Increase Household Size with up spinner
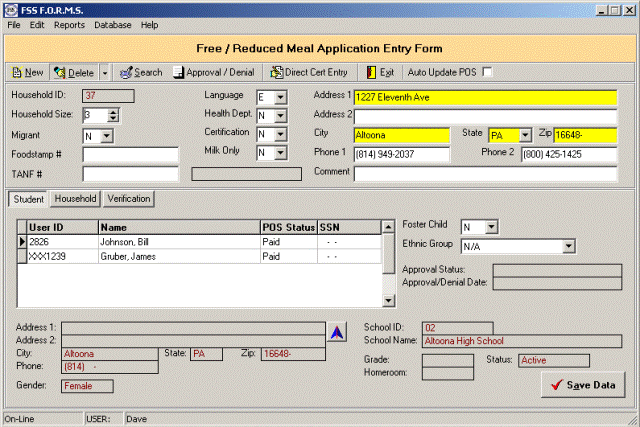 113,111
